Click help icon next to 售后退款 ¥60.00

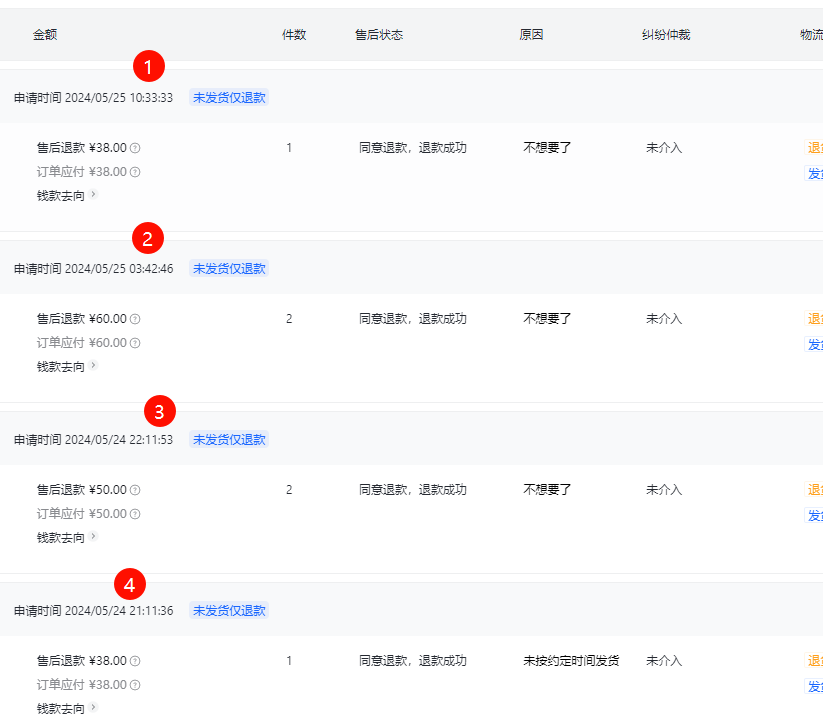pos(135,319)
